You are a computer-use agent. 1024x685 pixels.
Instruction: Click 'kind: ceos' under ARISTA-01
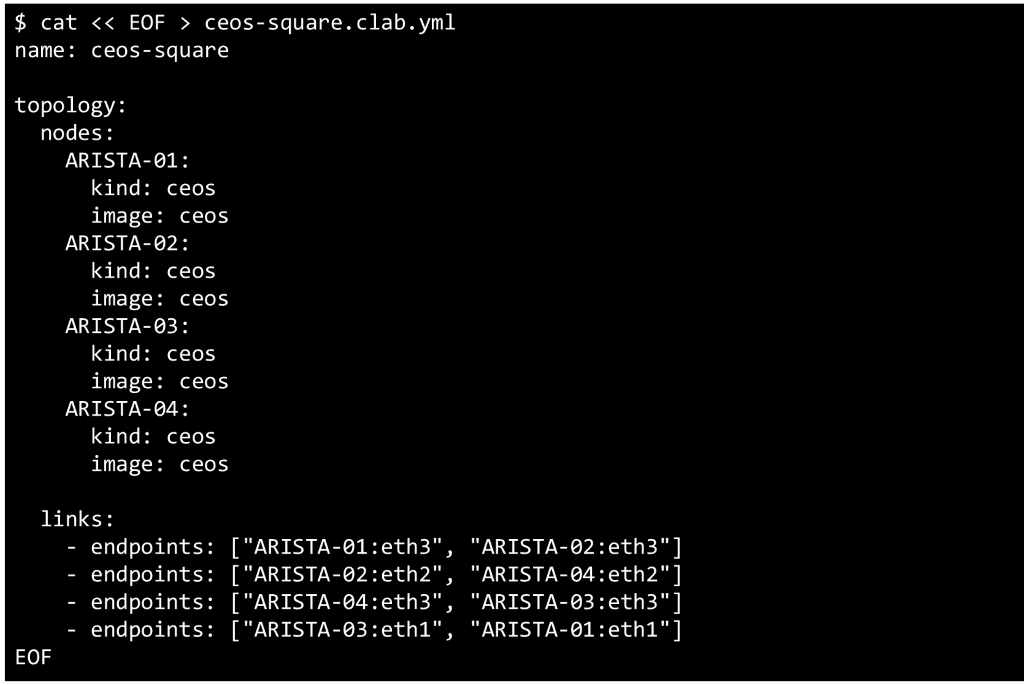(153, 188)
